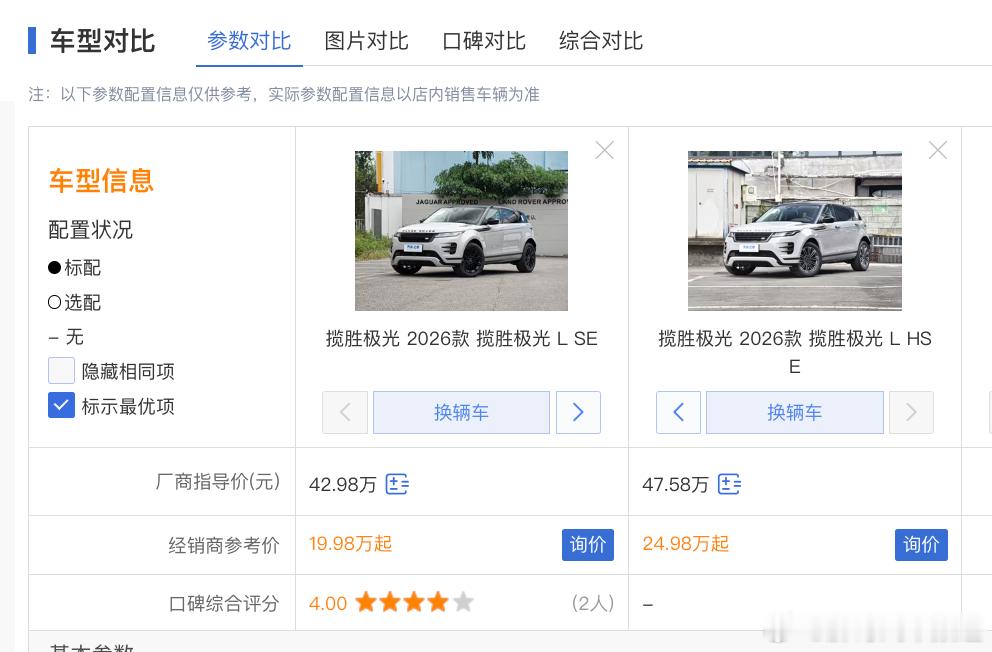The height and width of the screenshot is (652, 992).
Task: Click the 选配 legend entry
Action: tap(75, 302)
